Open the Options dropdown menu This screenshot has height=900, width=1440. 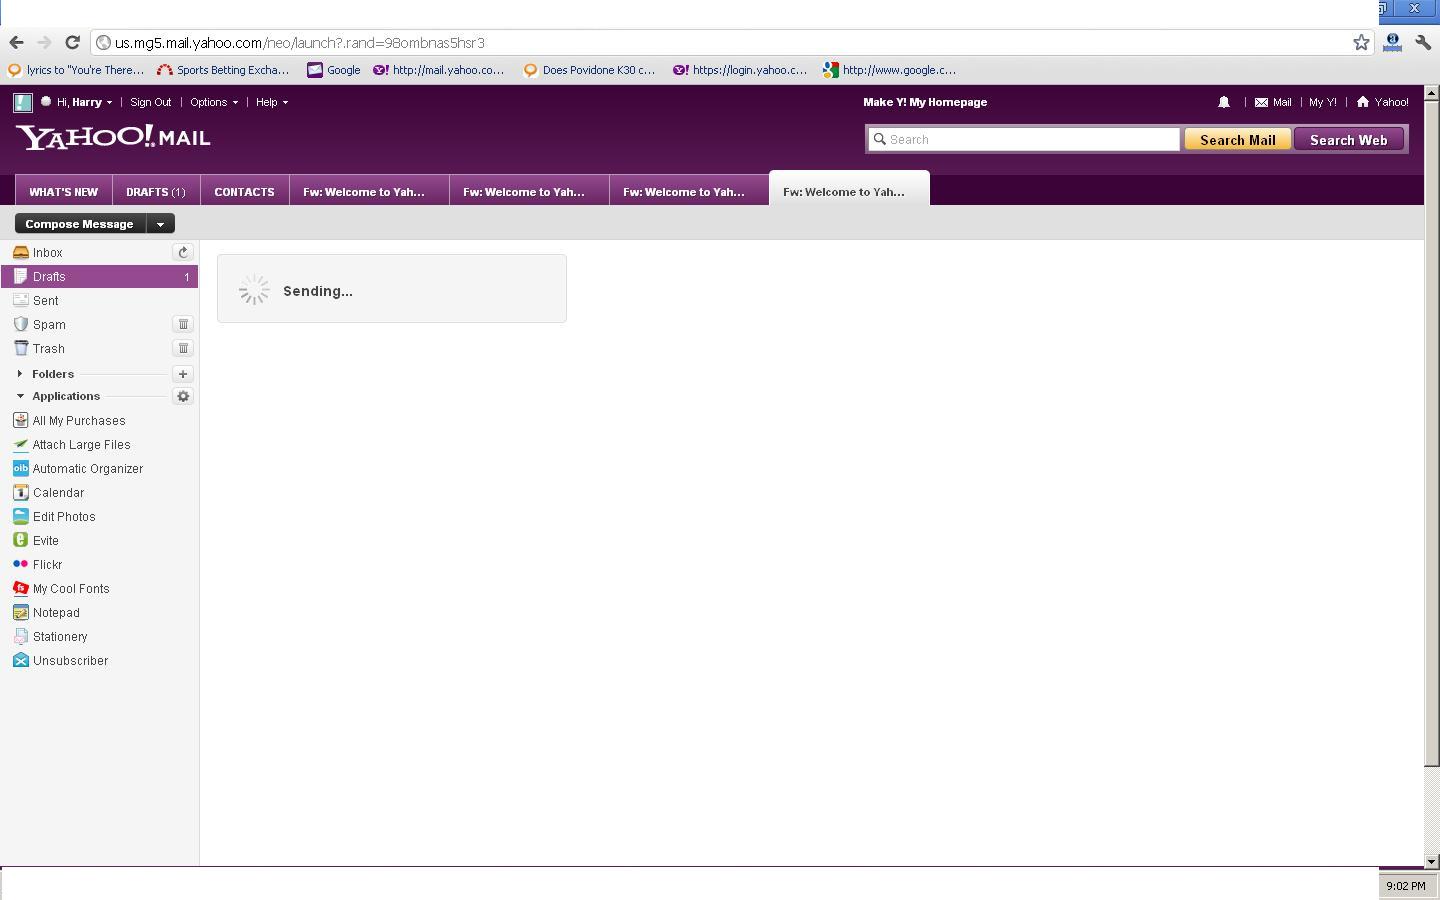(213, 102)
